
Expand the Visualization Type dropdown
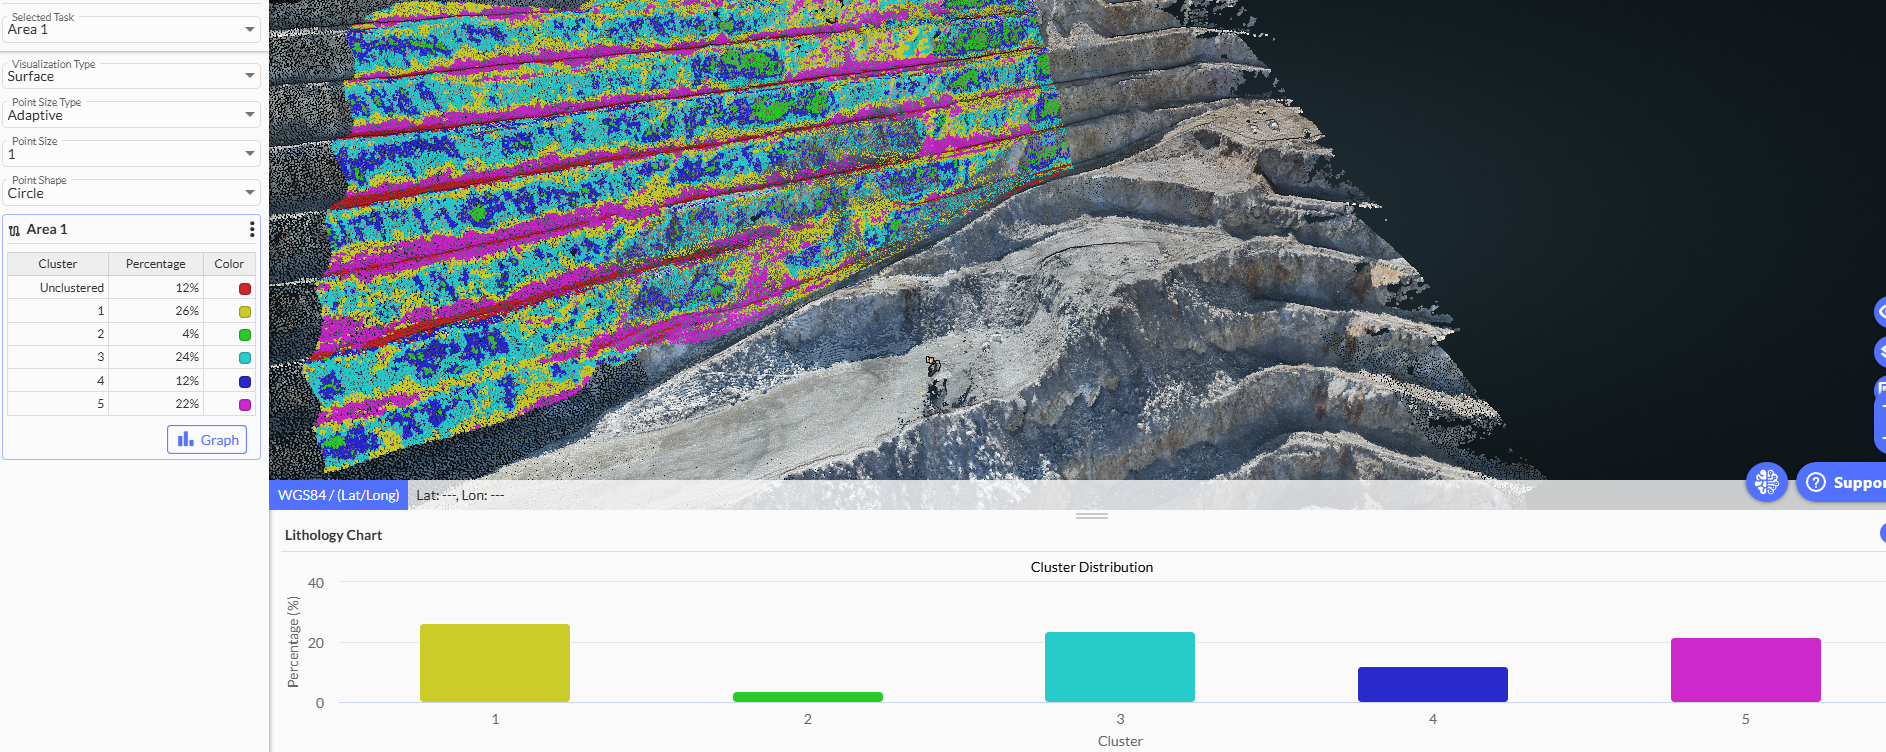(x=130, y=76)
